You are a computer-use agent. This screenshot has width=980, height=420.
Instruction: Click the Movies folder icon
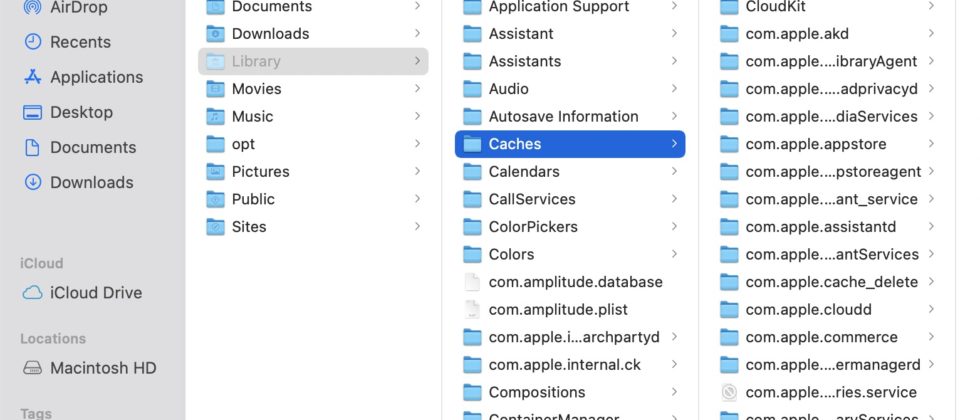[215, 89]
